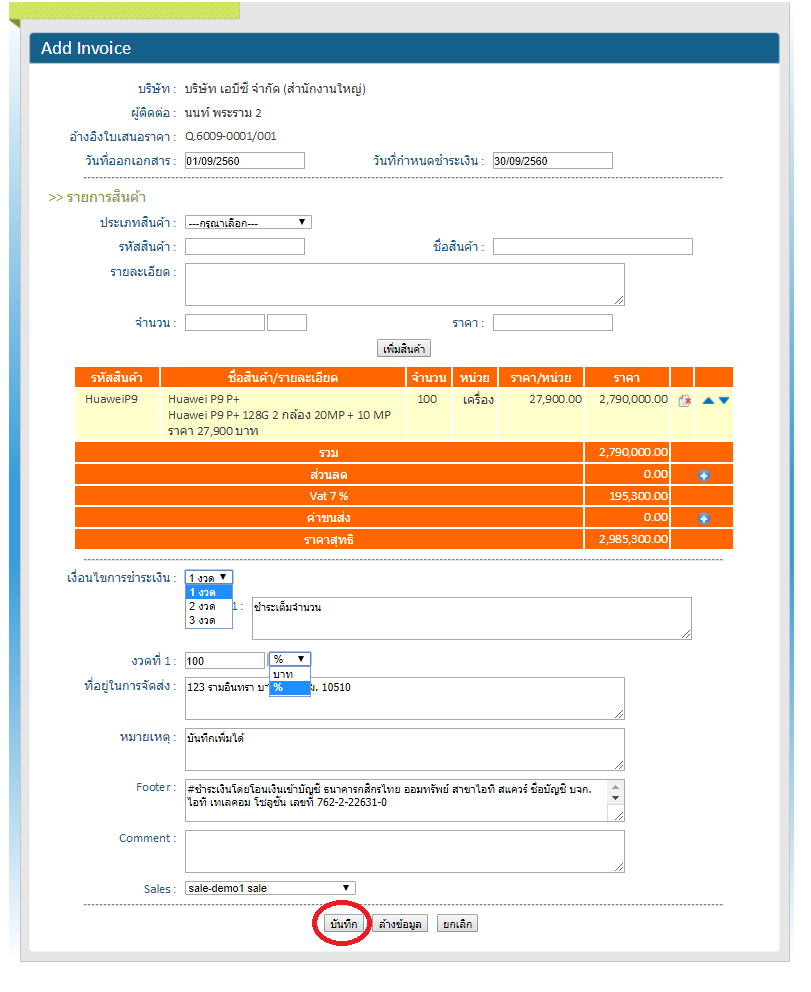This screenshot has height=992, width=811.
Task: Choose % in the unit list
Action: (x=290, y=688)
